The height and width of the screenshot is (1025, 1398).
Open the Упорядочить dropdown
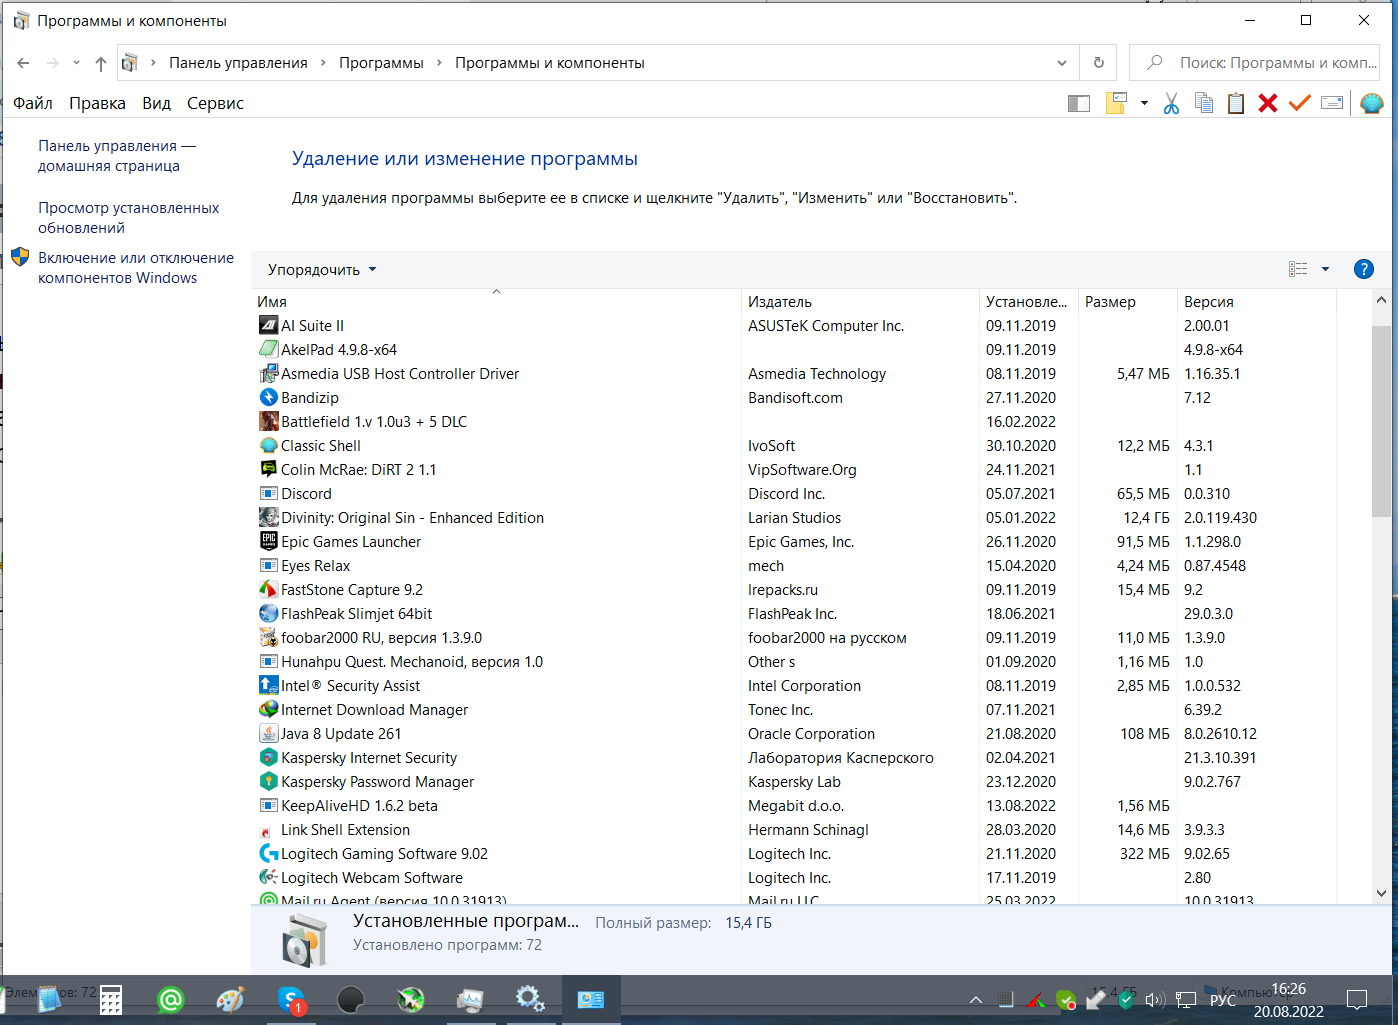[x=322, y=269]
